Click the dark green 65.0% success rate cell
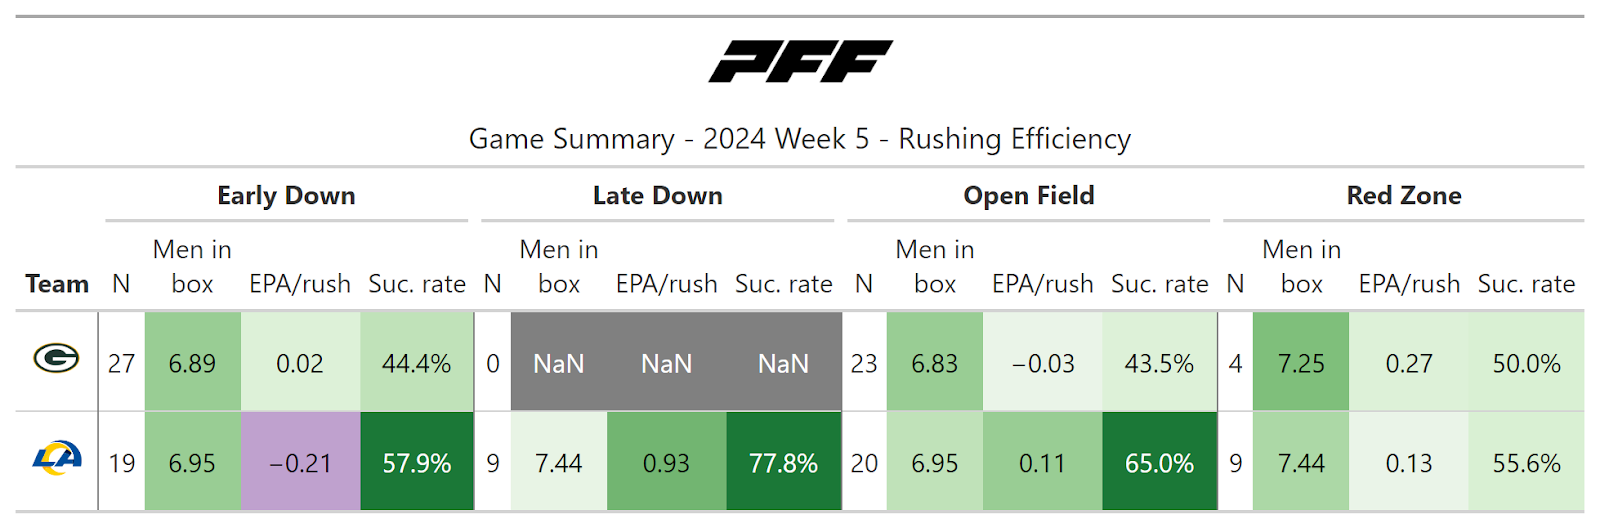 pos(1159,463)
